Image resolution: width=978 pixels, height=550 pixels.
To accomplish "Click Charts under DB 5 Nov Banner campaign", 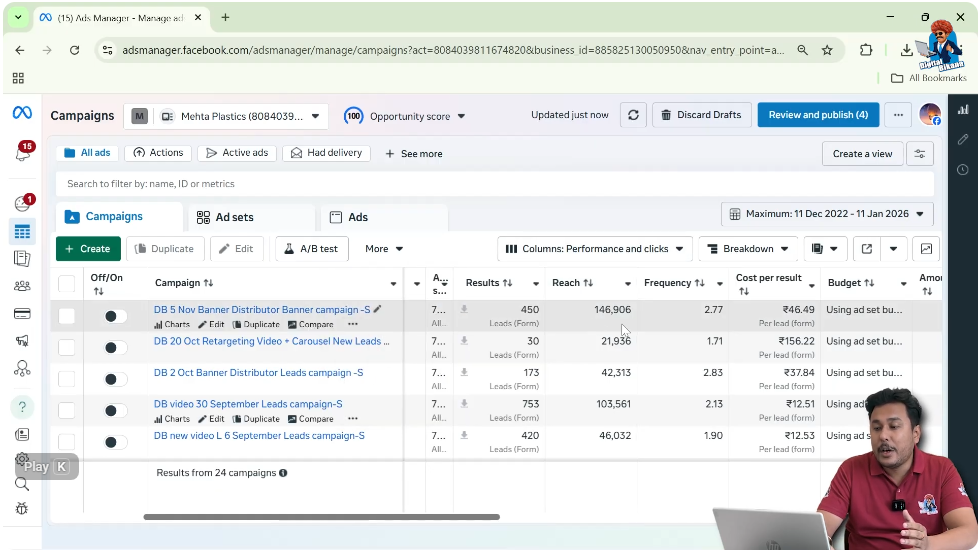I will pos(172,324).
